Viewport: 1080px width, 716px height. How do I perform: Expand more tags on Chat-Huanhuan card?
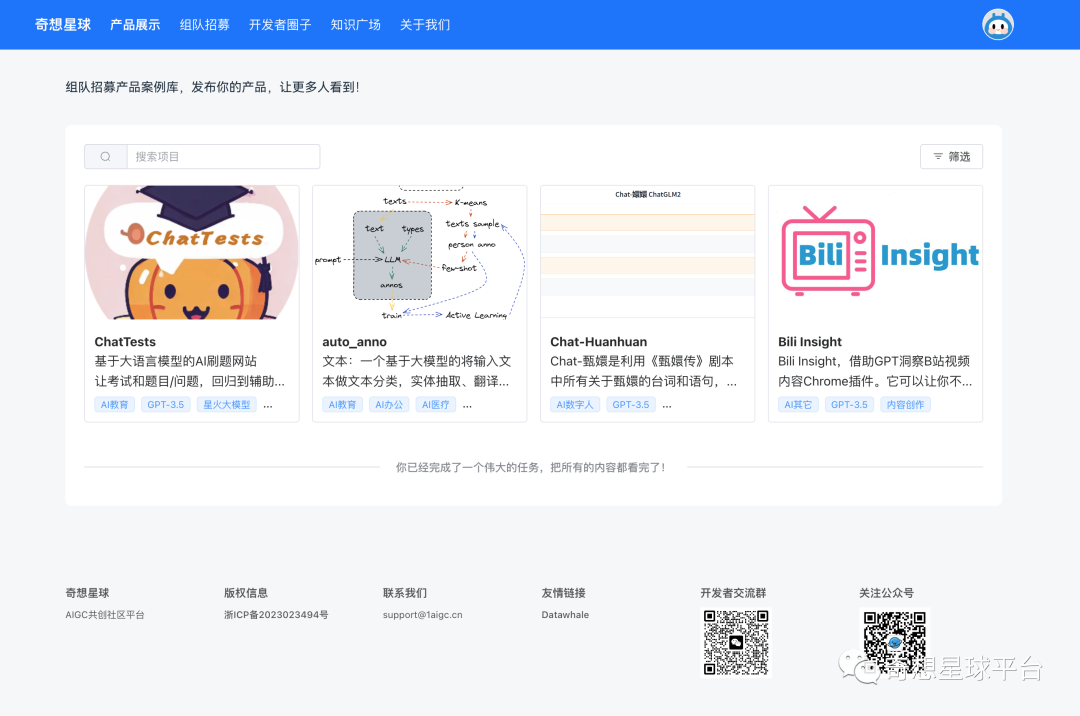pos(667,406)
